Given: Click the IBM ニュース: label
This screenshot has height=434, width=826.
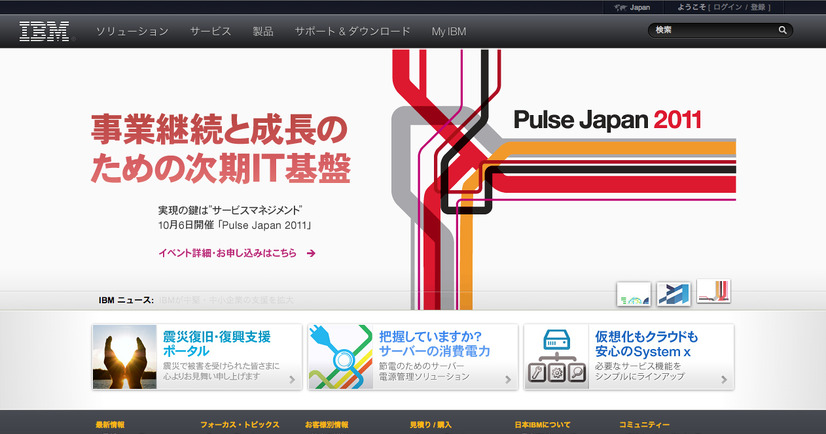Looking at the screenshot, I should click(126, 300).
